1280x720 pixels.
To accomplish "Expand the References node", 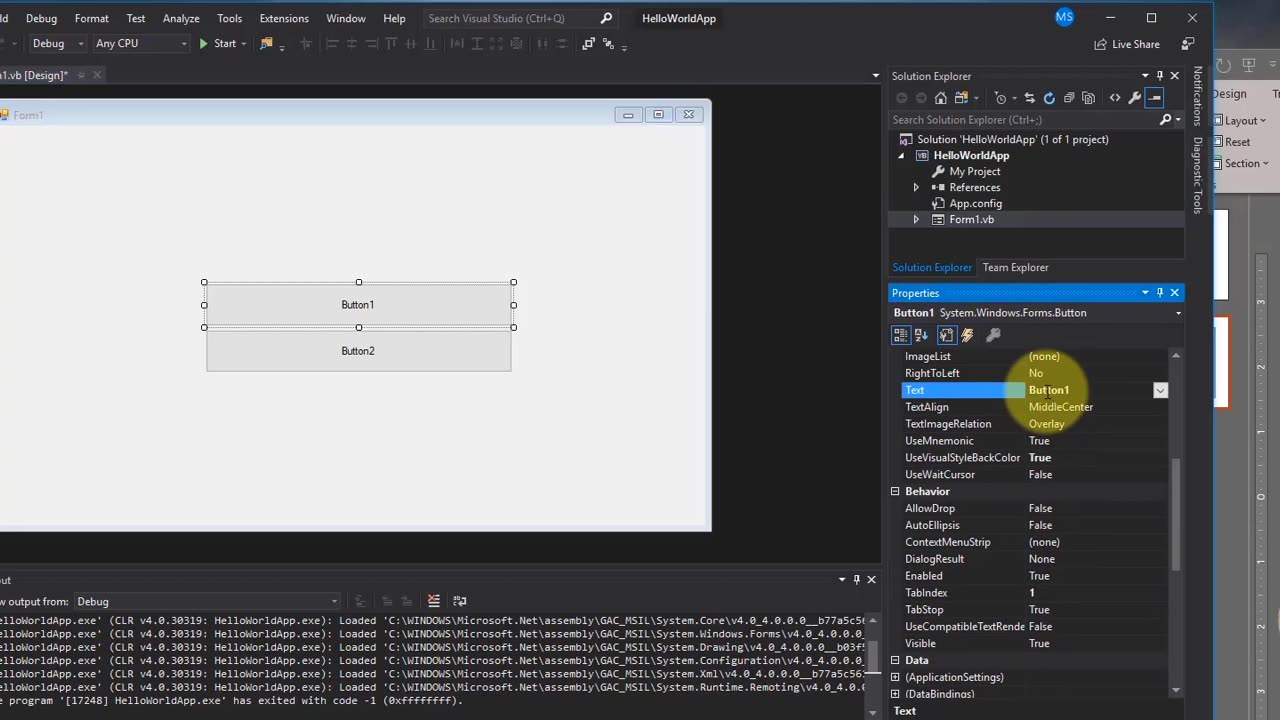I will point(916,187).
